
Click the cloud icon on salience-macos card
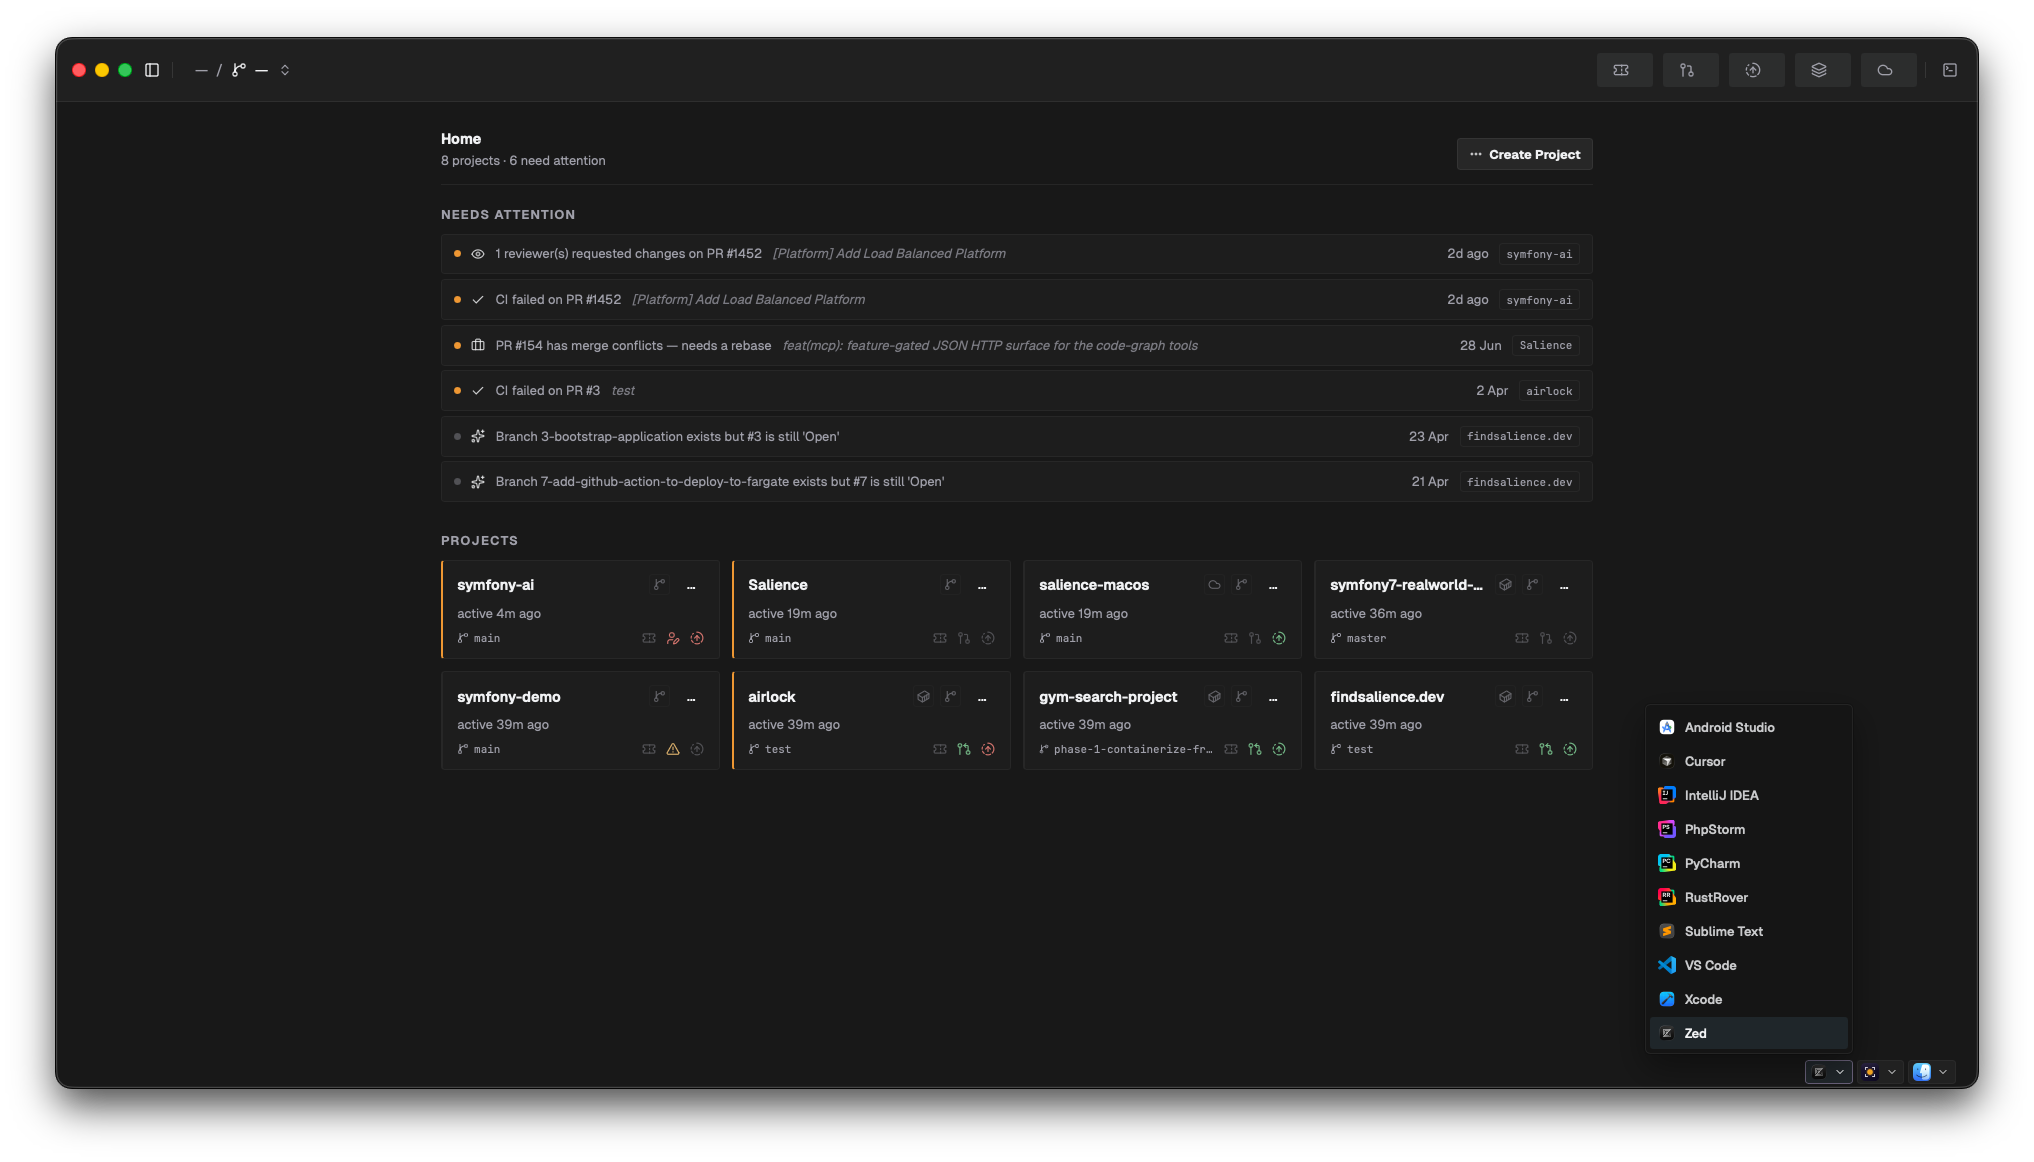(1214, 585)
